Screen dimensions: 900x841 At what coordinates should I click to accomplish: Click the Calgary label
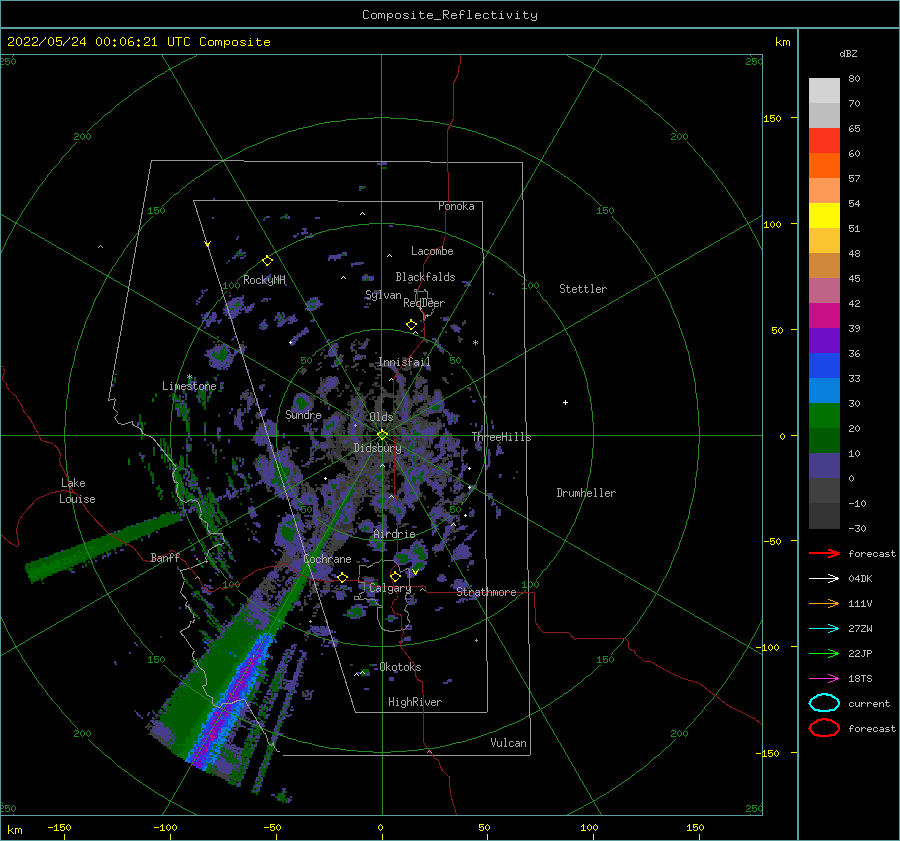tap(390, 588)
